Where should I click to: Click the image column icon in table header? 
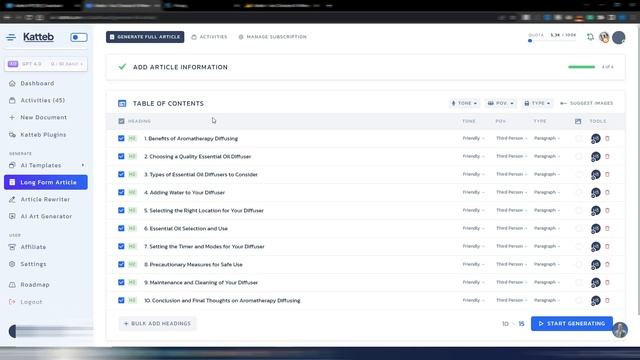tap(578, 121)
